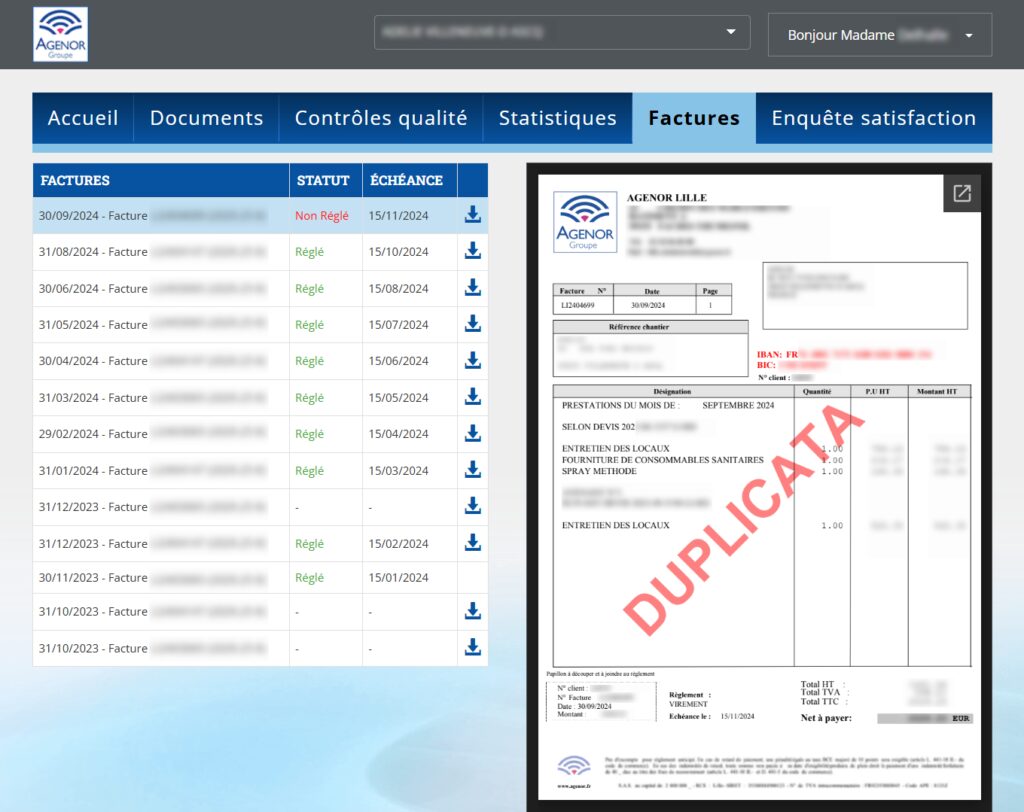Click the 15/11/2024 due date
Screen dimensions: 1024x812
pyautogui.click(x=398, y=216)
